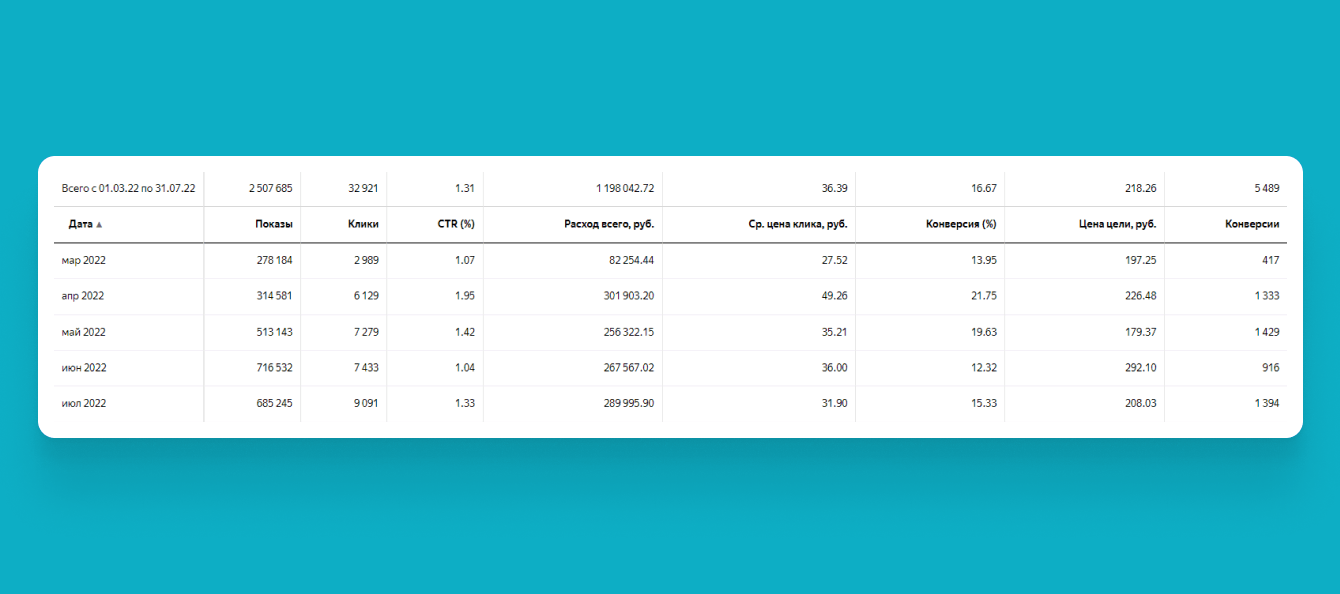
Task: Click spend value 267 567.02
Action: pos(629,368)
